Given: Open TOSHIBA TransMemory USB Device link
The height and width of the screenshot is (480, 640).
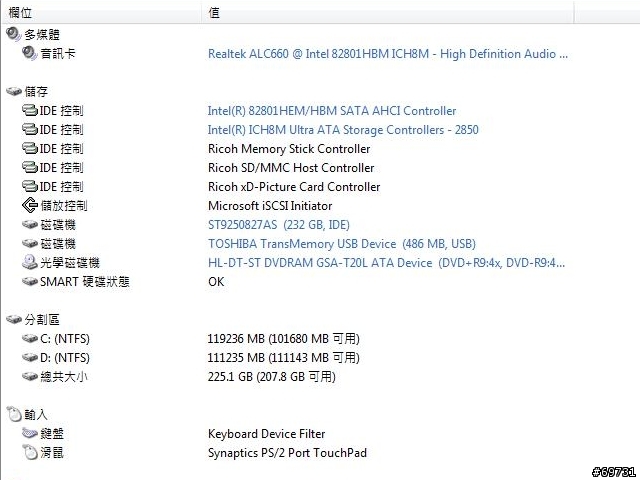Looking at the screenshot, I should pyautogui.click(x=342, y=244).
